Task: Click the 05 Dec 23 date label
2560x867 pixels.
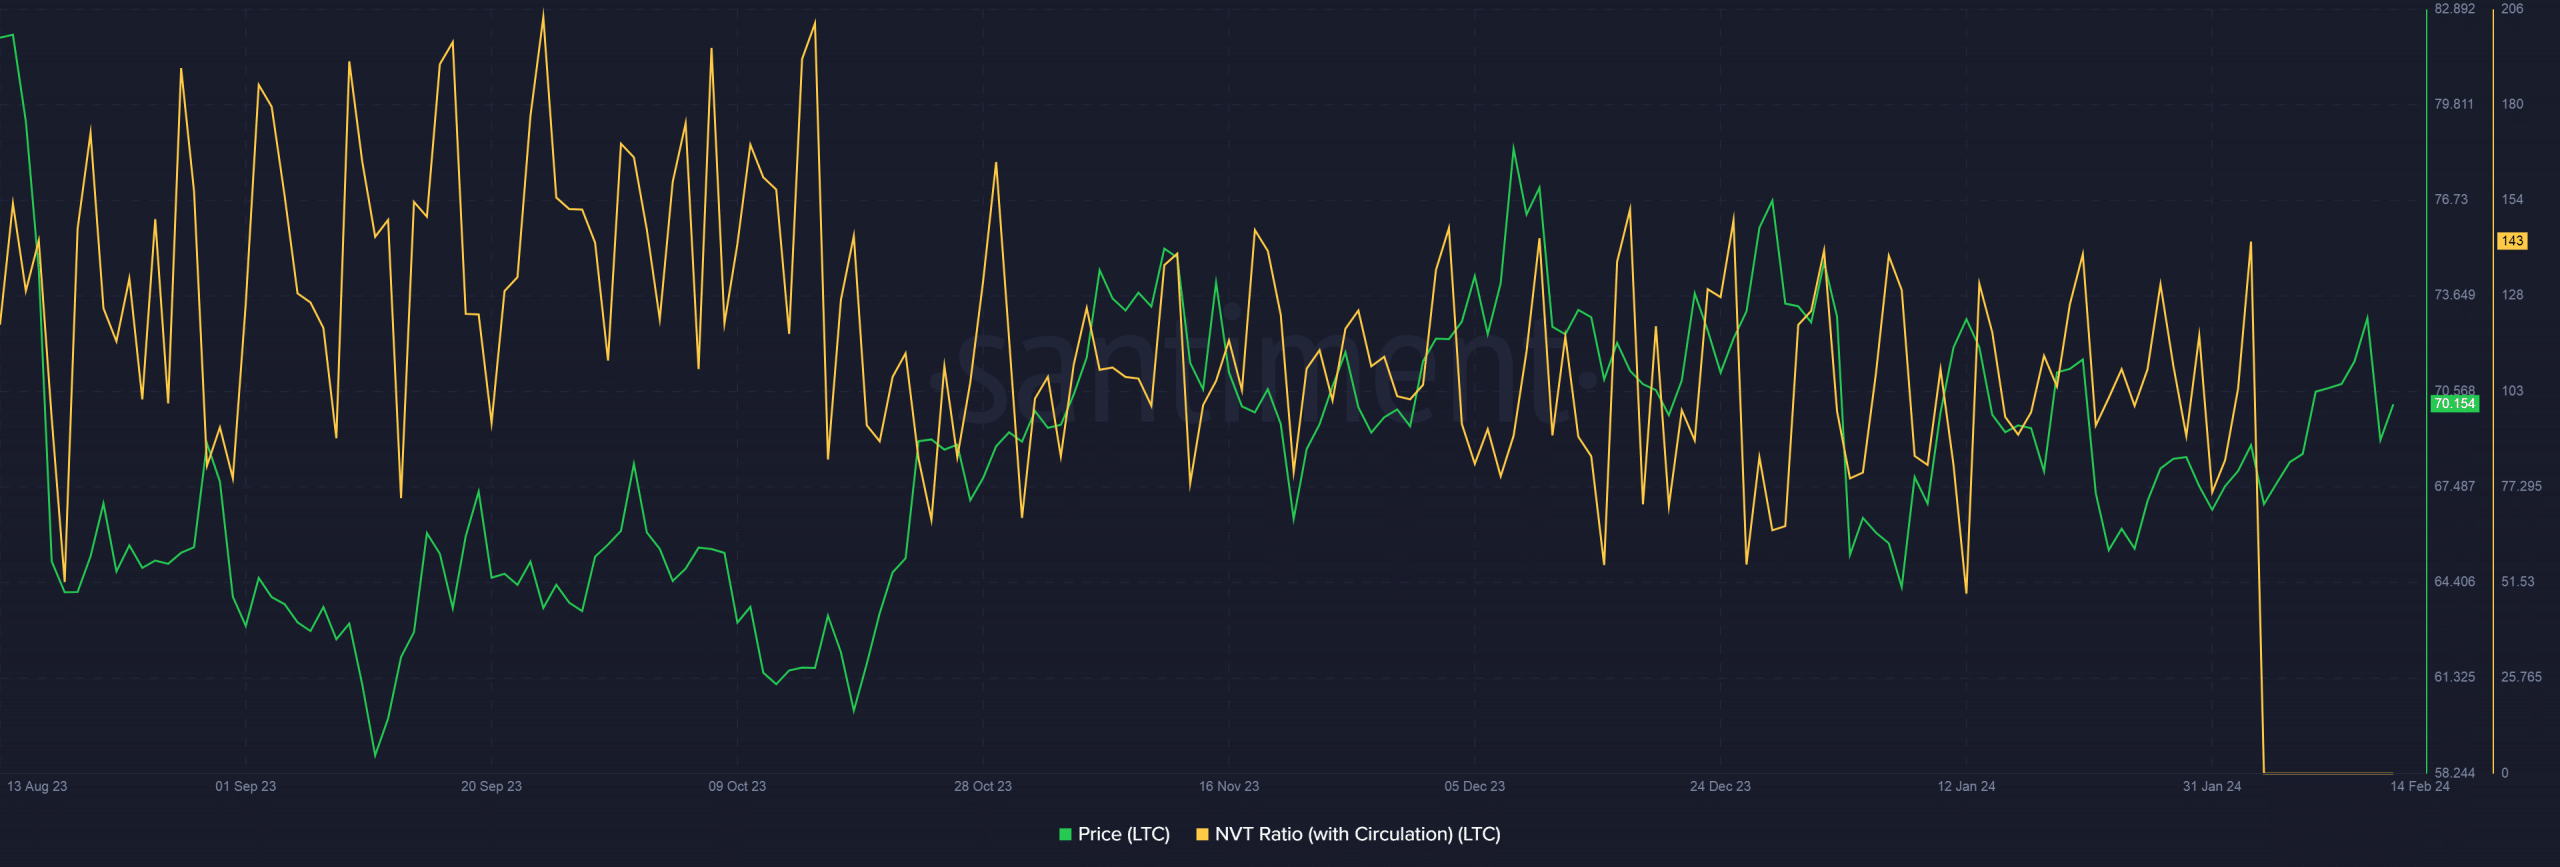Action: coord(1474,786)
